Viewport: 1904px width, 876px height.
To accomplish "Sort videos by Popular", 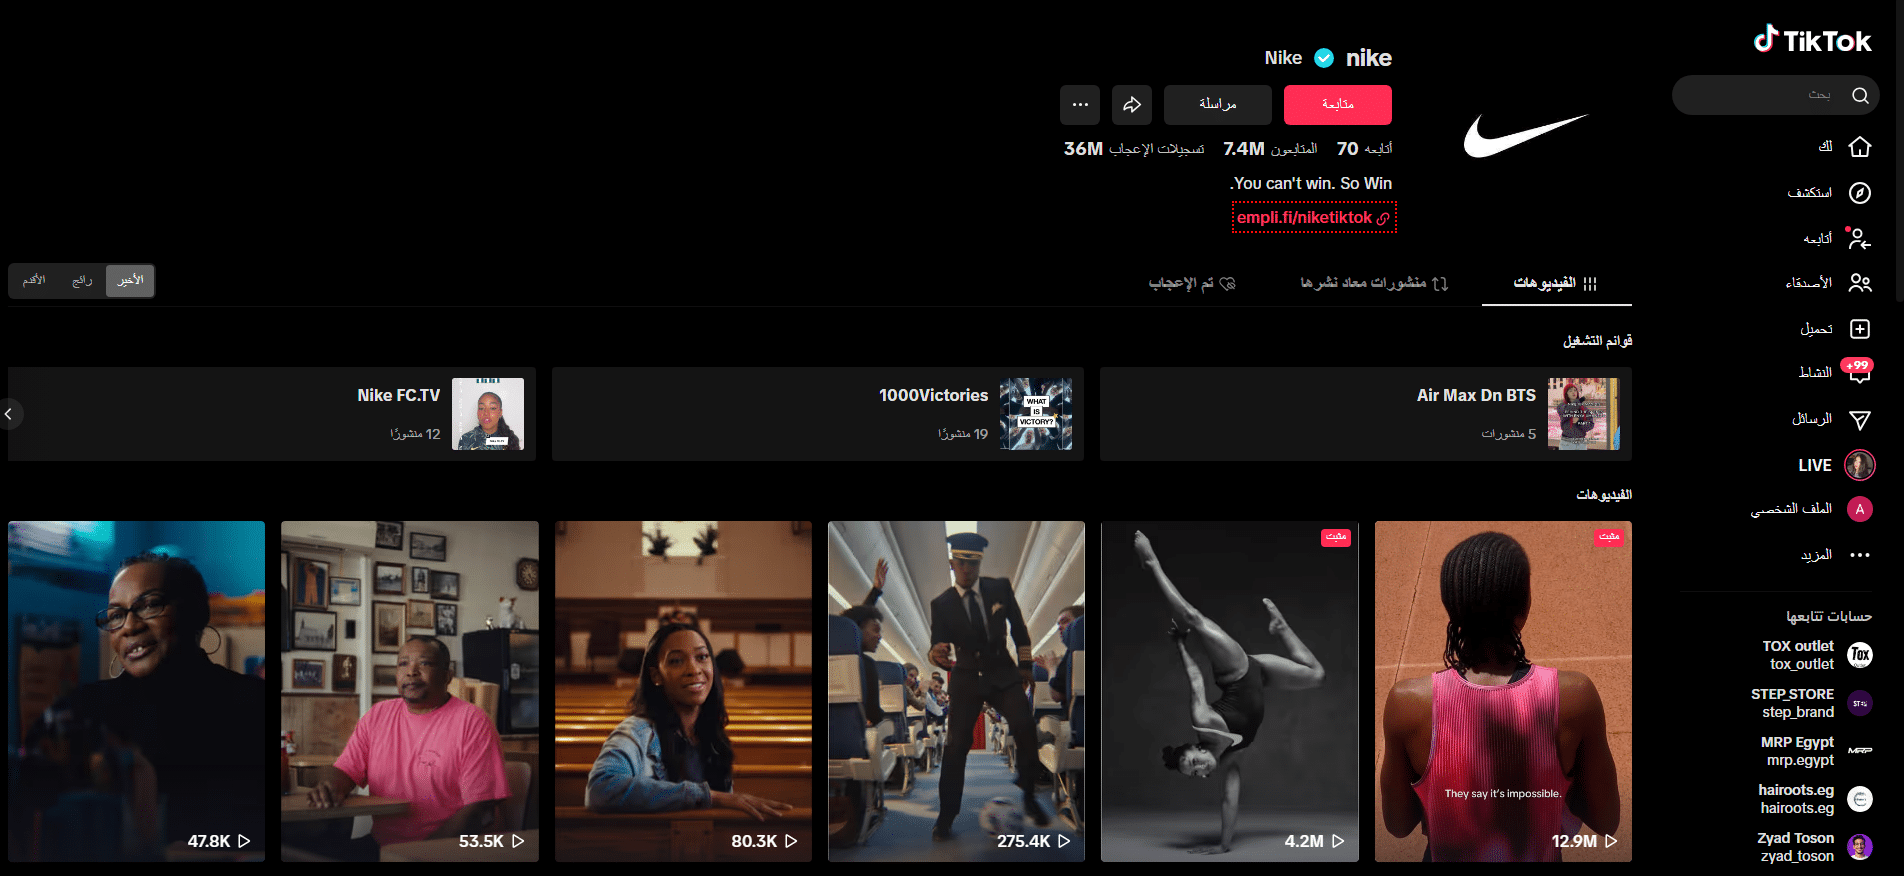I will coord(82,281).
